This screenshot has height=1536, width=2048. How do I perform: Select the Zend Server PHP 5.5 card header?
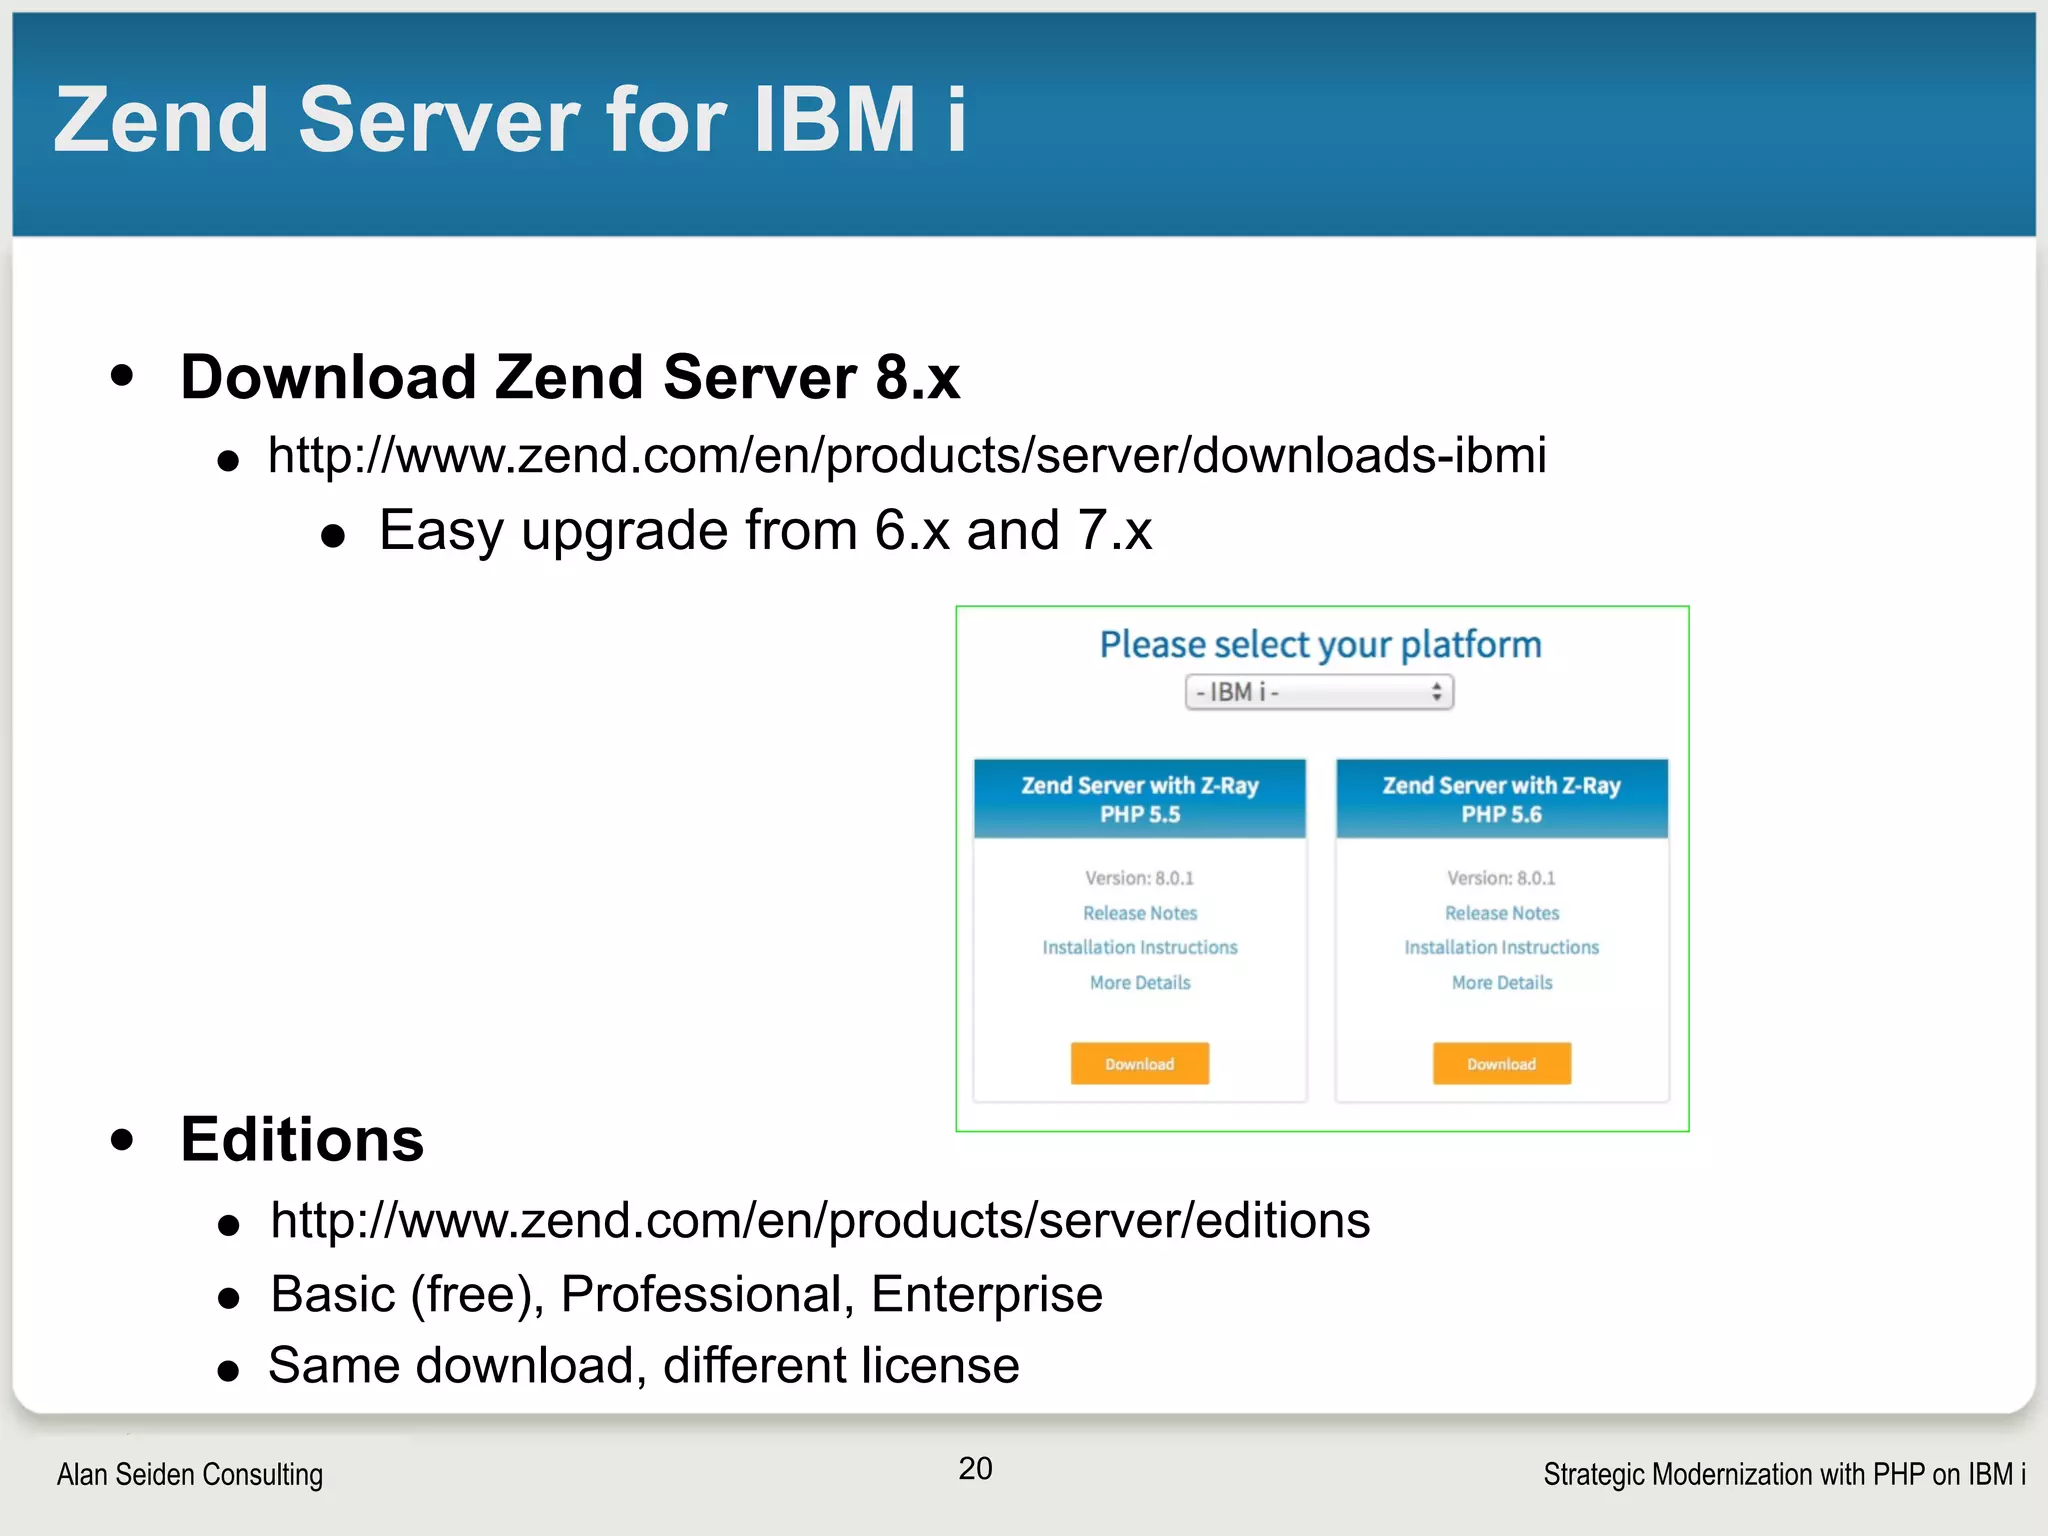click(1140, 799)
